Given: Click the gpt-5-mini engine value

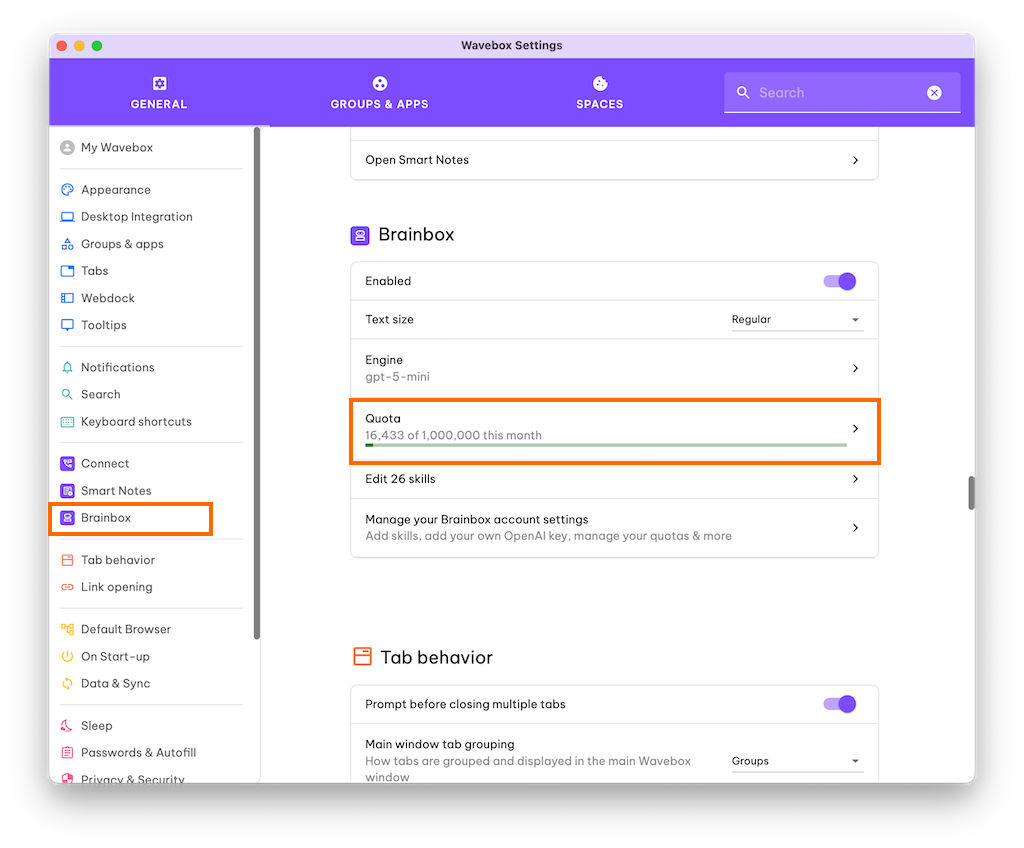Looking at the screenshot, I should point(397,377).
